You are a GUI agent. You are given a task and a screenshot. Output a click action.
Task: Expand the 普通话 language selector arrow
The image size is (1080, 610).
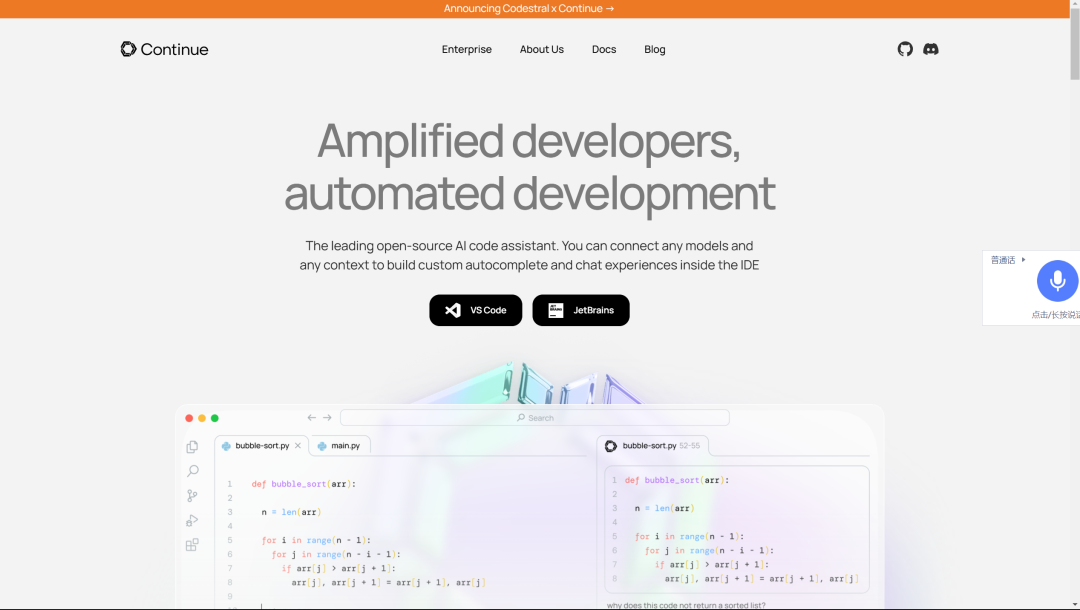pos(1022,259)
